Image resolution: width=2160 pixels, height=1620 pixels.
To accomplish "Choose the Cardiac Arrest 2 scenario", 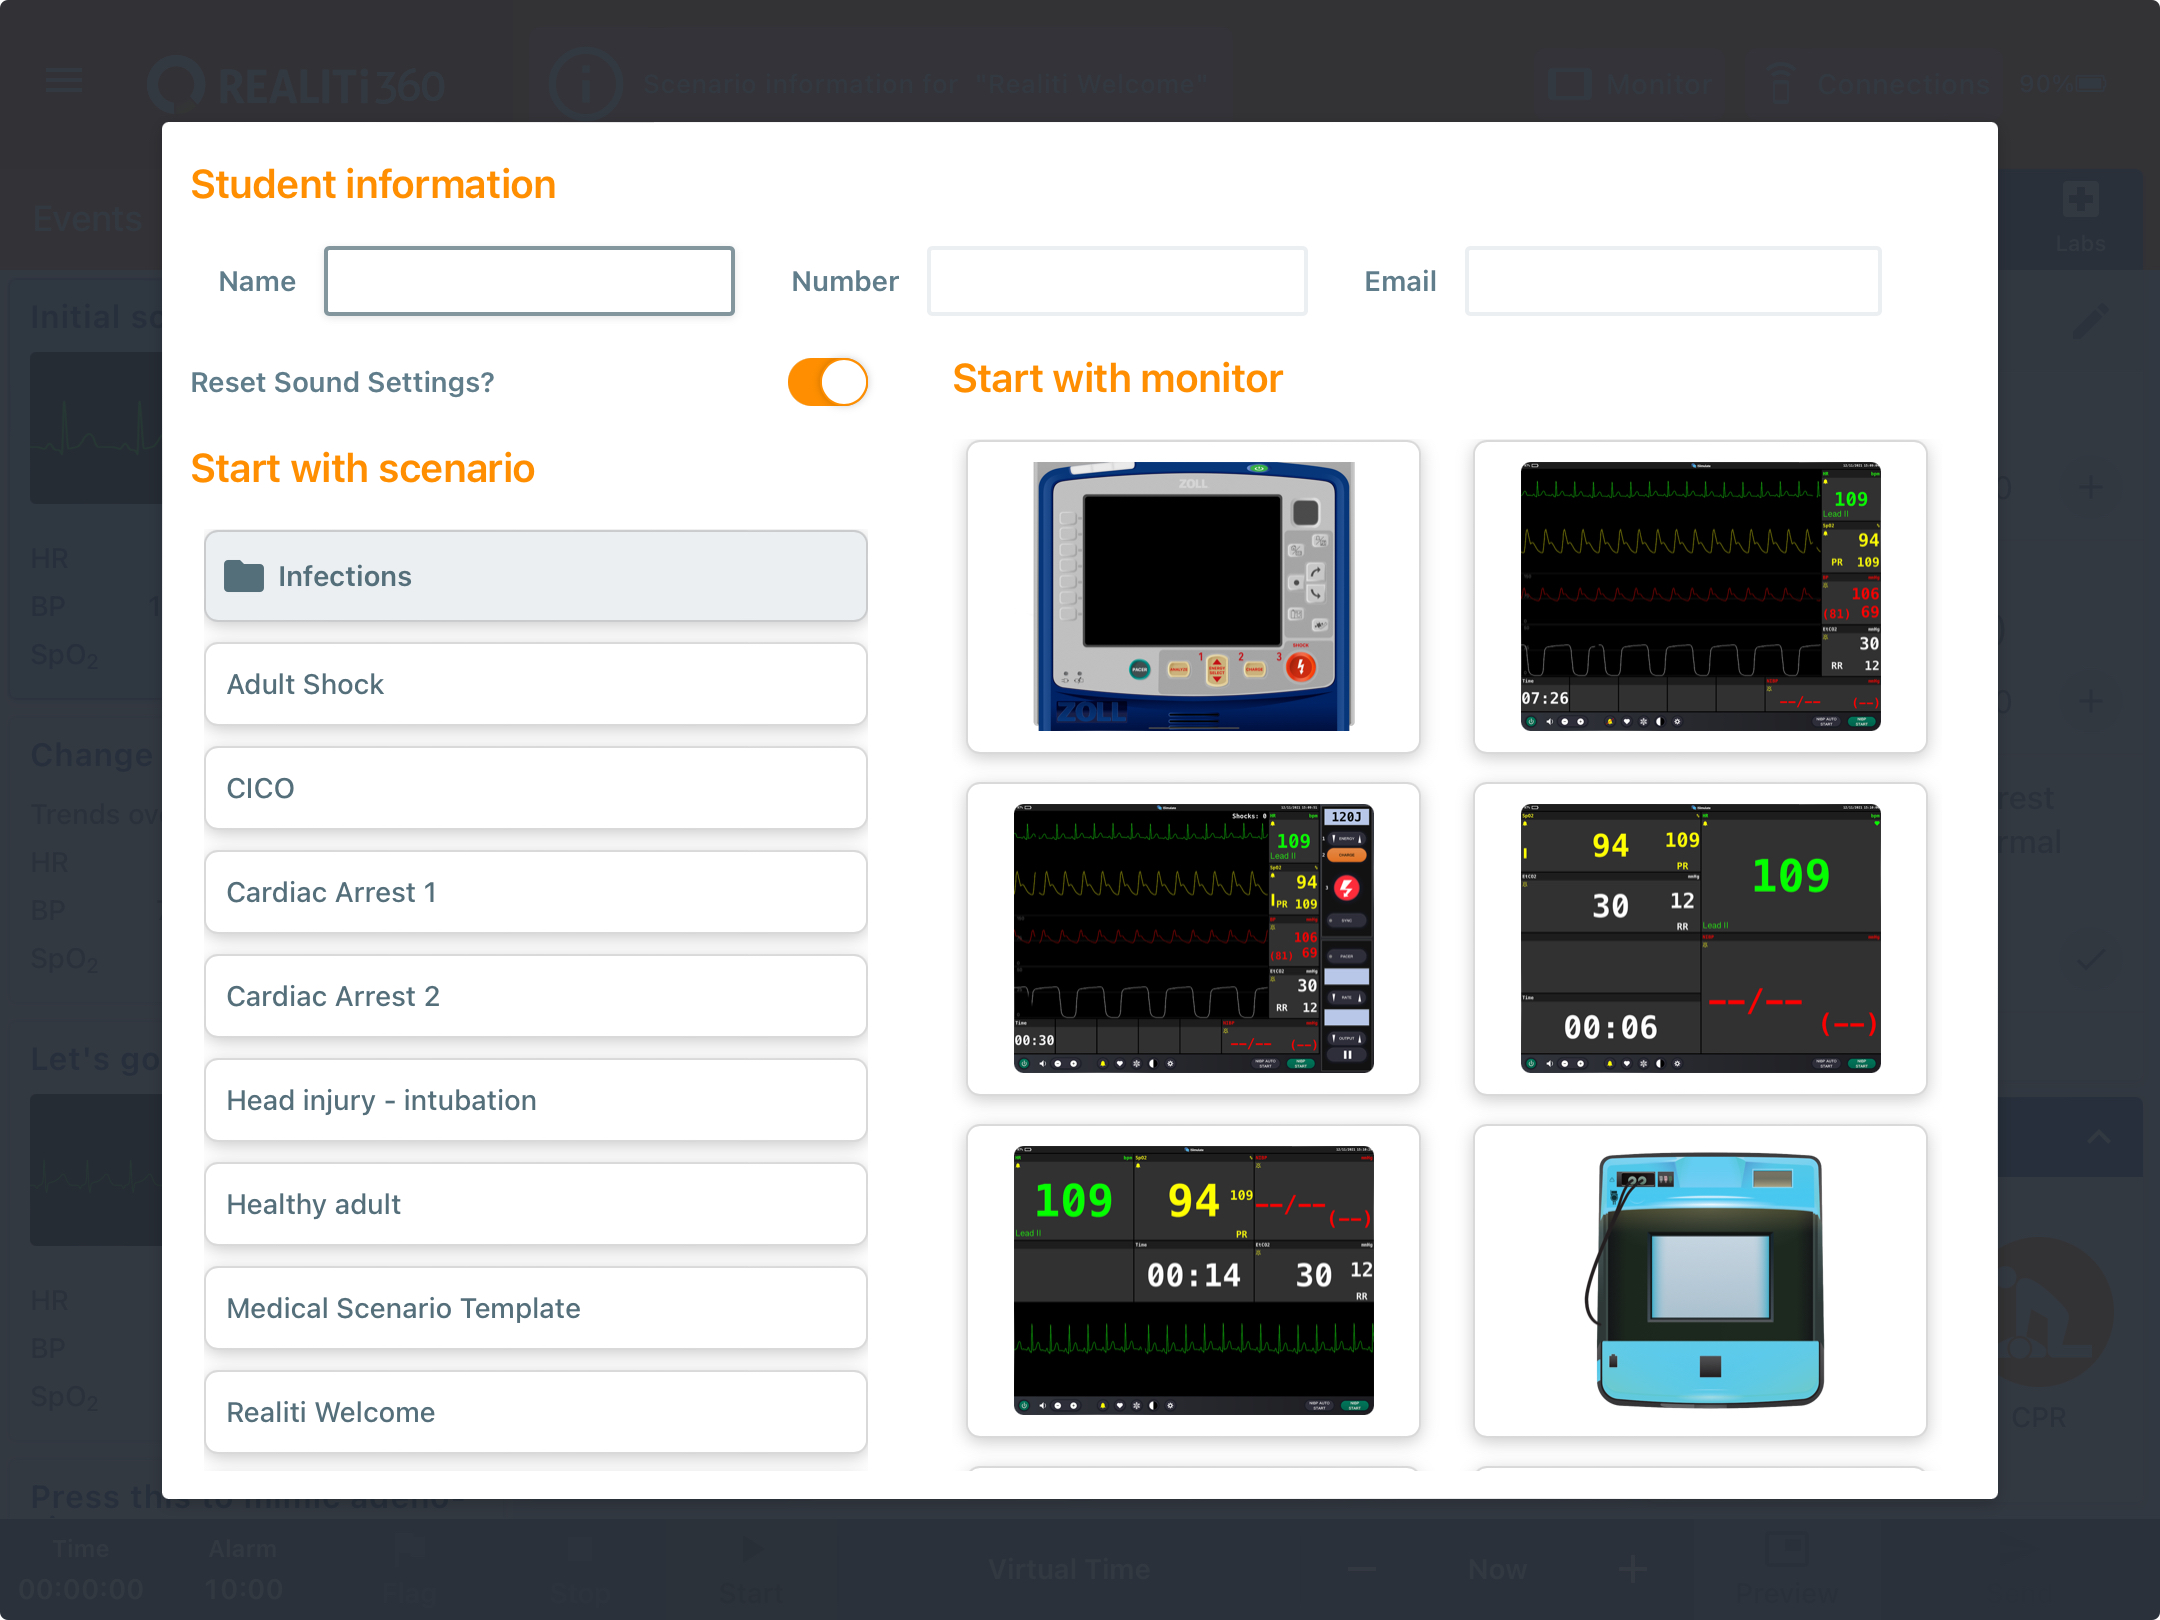I will pos(536,996).
